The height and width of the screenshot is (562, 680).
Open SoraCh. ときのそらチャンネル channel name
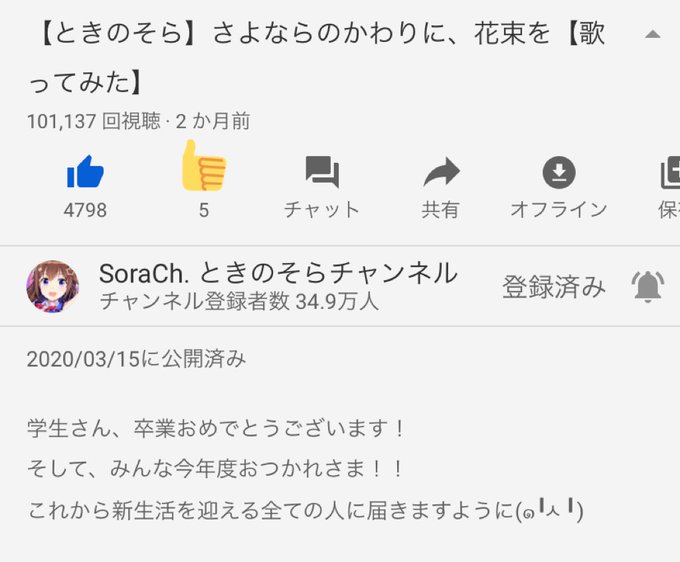click(x=278, y=273)
